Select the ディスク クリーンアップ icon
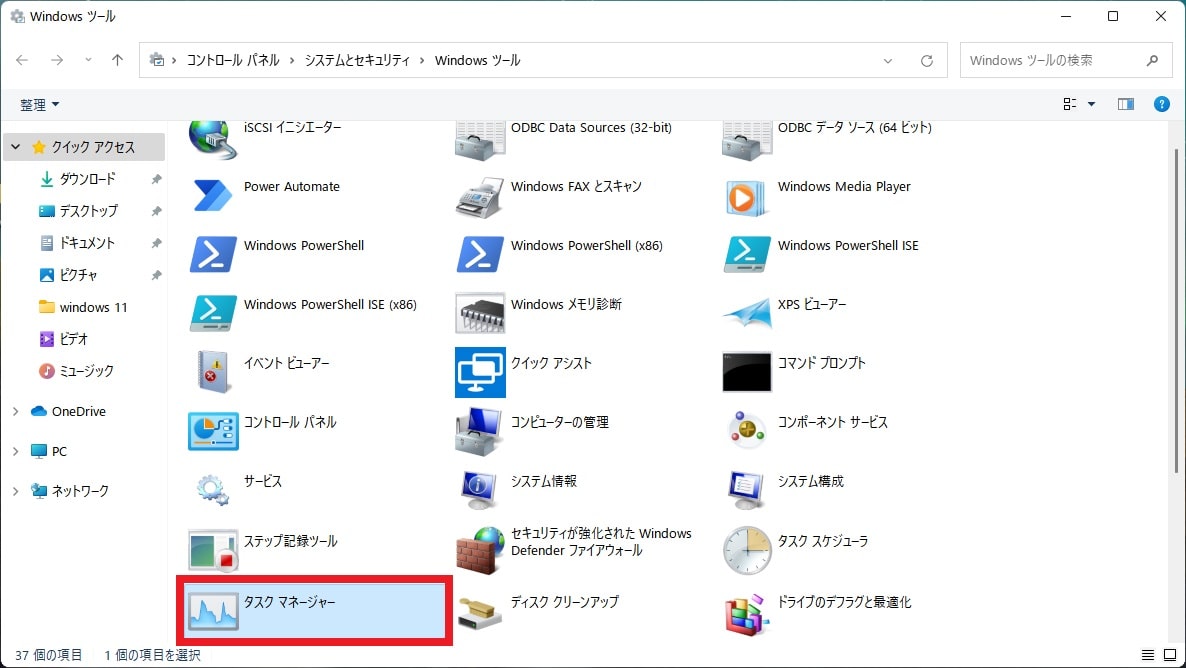This screenshot has height=668, width=1186. click(x=480, y=611)
